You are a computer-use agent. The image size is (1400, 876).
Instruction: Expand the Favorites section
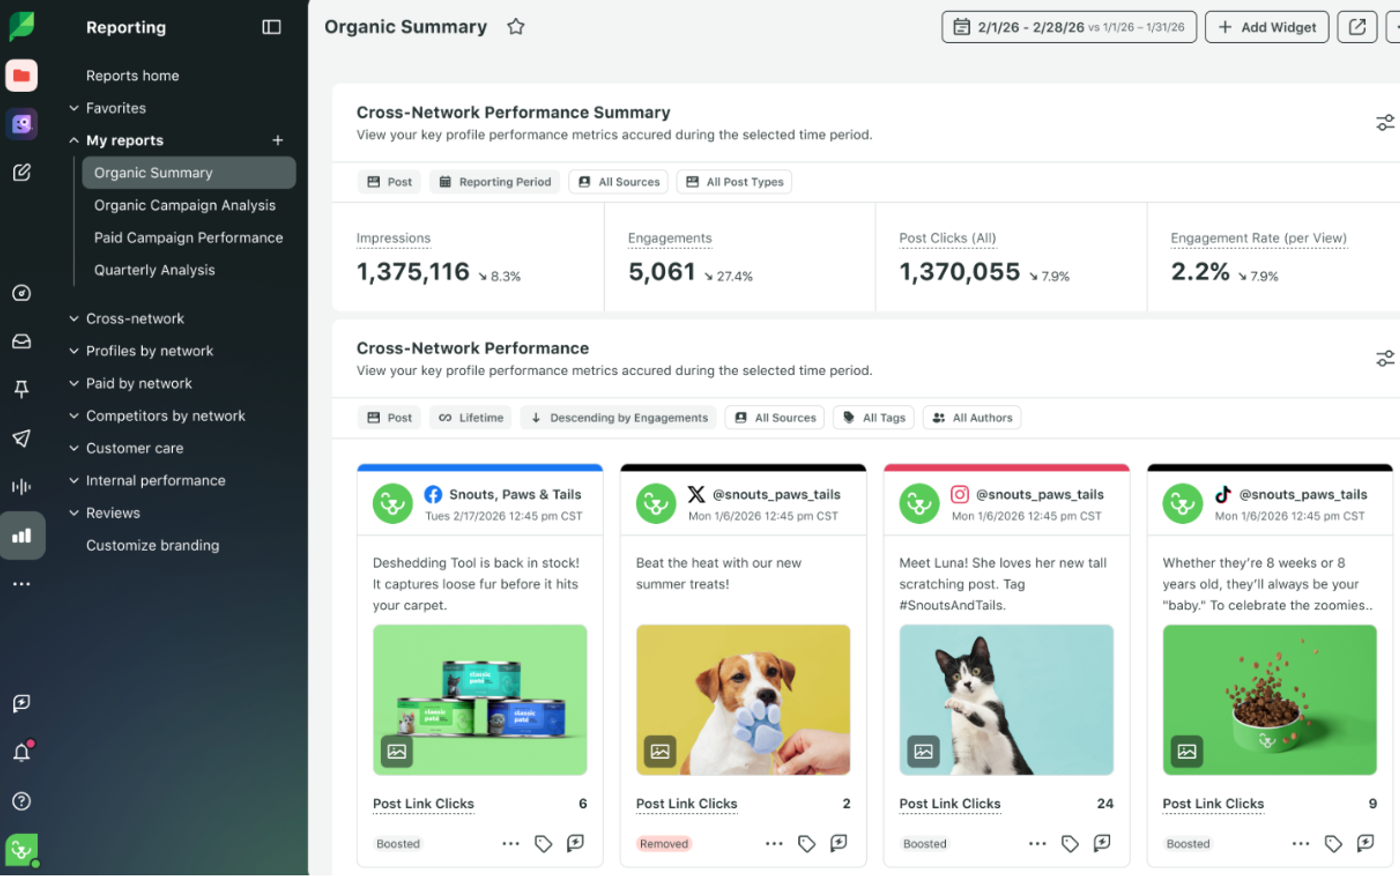(108, 108)
